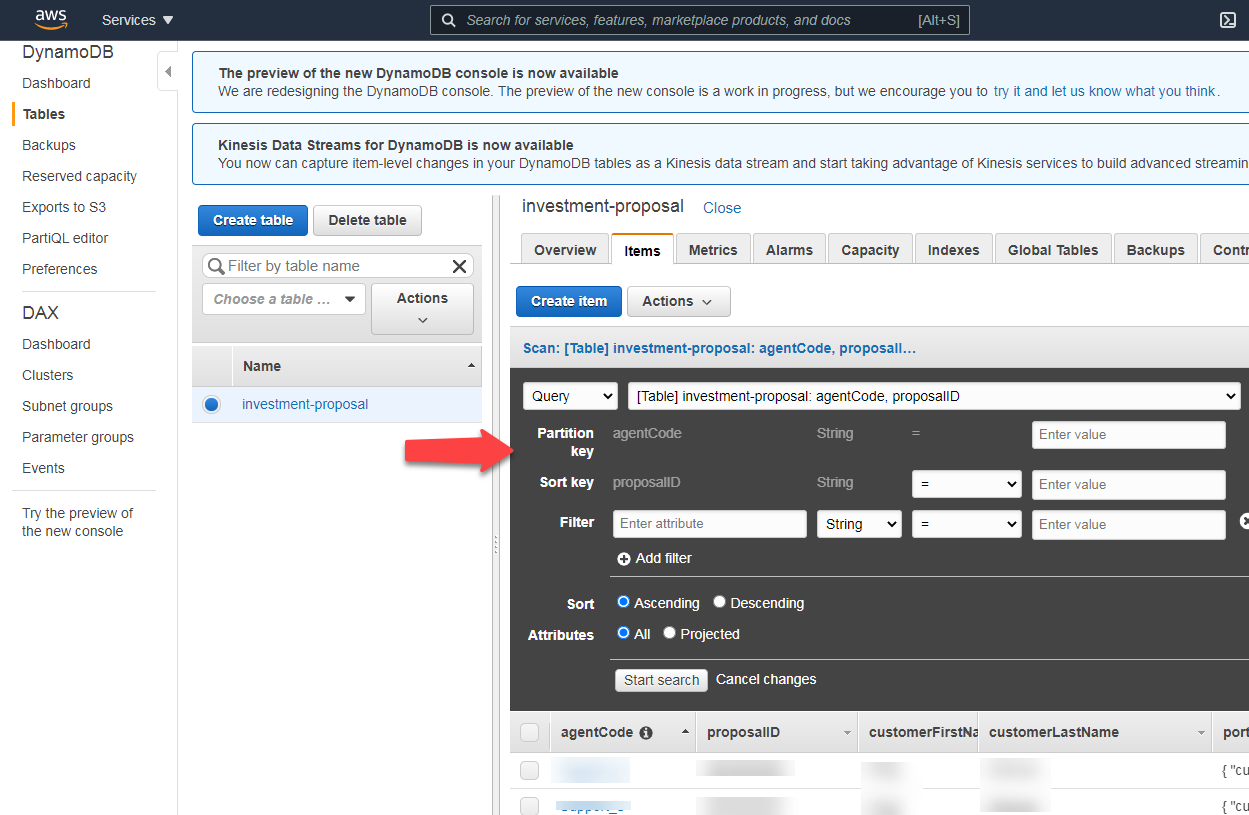Viewport: 1249px width, 815px height.
Task: Choose Descending sort order
Action: tap(719, 603)
